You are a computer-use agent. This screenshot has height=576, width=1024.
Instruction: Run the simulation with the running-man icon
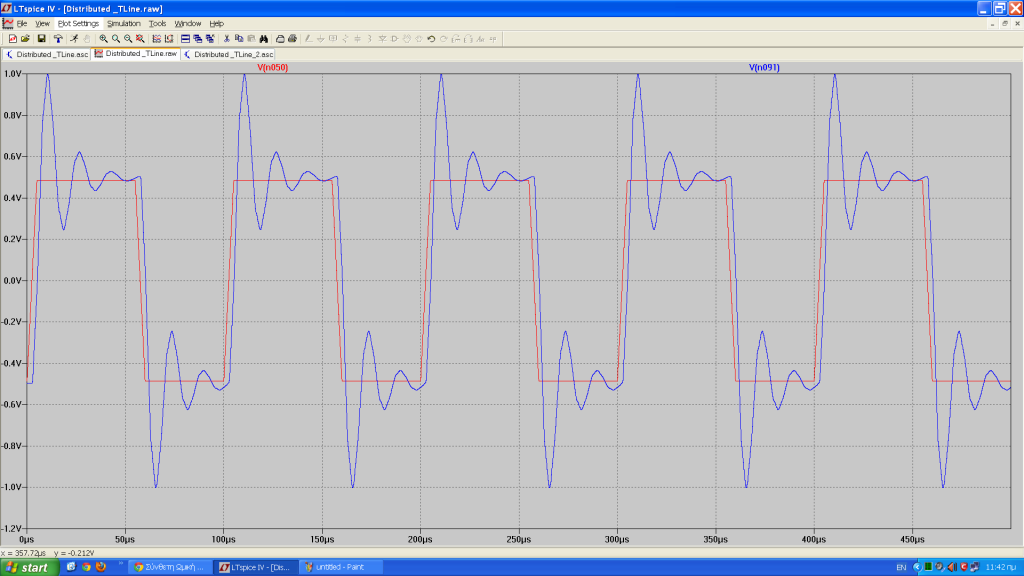(x=75, y=38)
